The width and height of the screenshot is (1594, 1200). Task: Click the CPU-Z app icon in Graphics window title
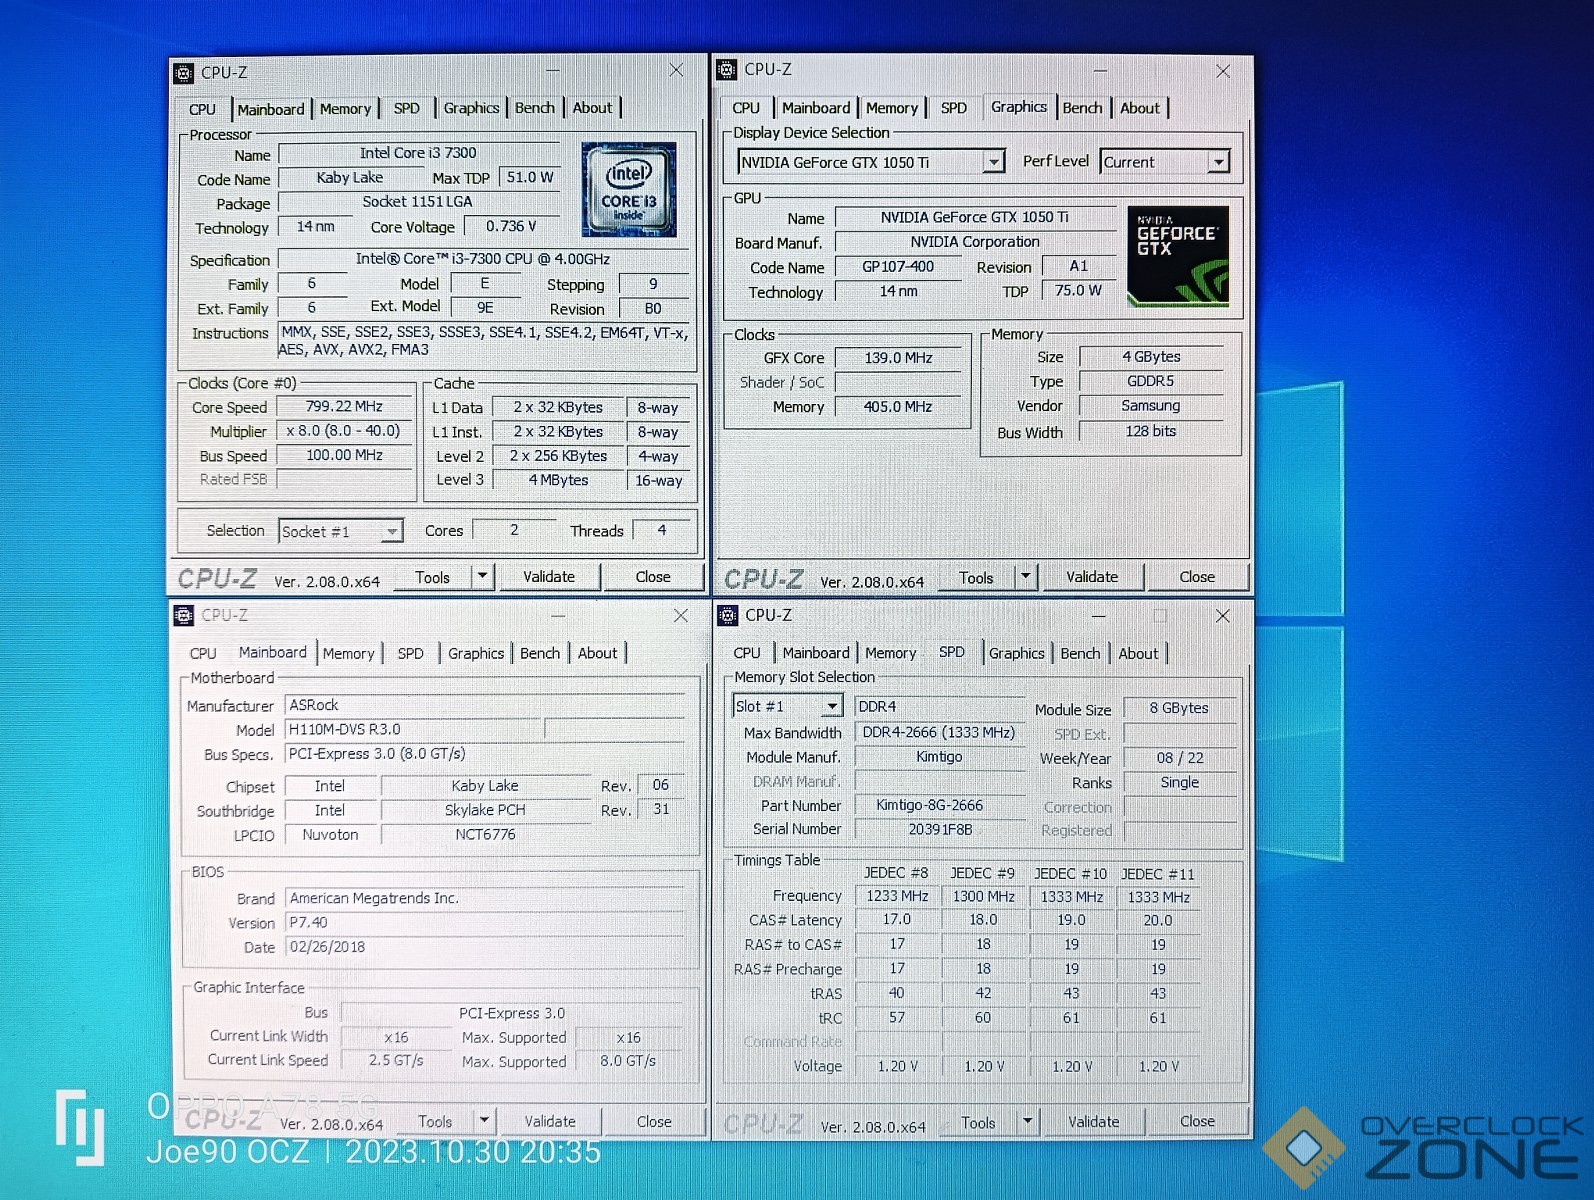pos(727,69)
